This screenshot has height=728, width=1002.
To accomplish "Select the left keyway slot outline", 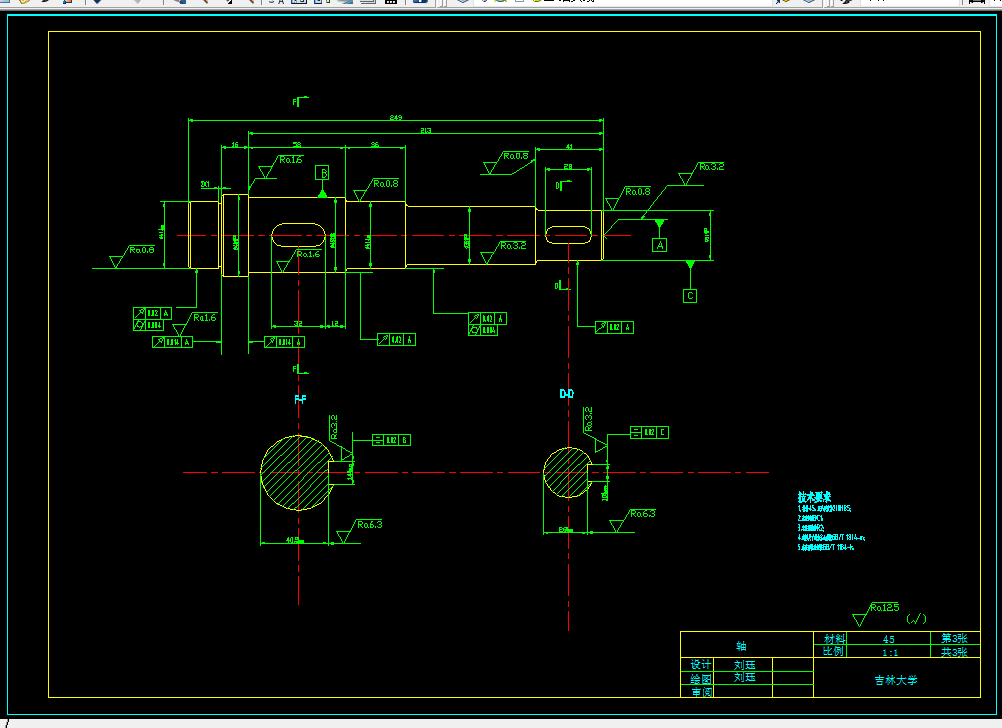I will [x=298, y=235].
